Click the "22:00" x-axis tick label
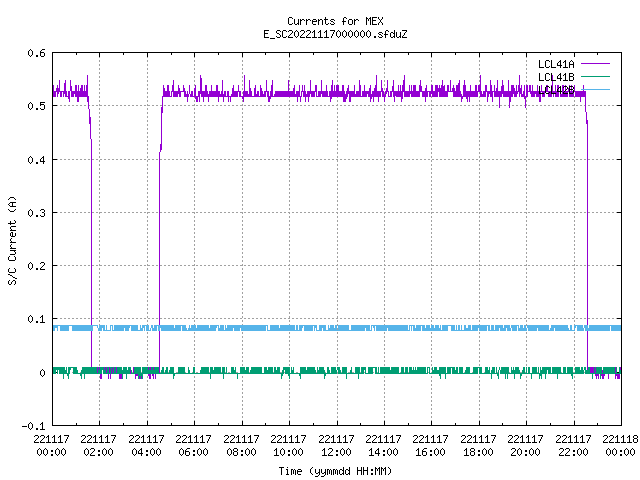This screenshot has height=480, width=640. 573,452
